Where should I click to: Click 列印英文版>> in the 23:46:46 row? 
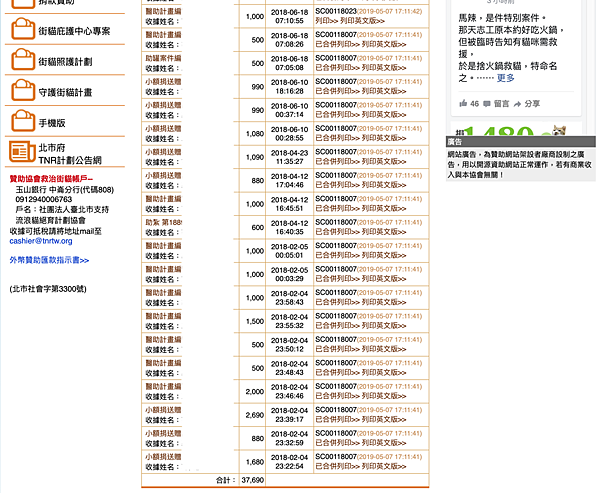pos(384,395)
